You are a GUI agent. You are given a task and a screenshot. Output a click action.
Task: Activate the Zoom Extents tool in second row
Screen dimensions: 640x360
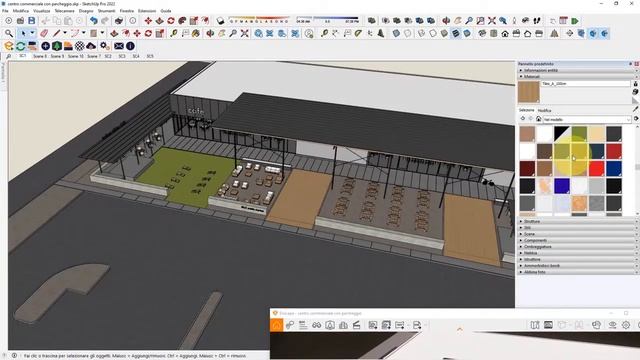(x=244, y=33)
